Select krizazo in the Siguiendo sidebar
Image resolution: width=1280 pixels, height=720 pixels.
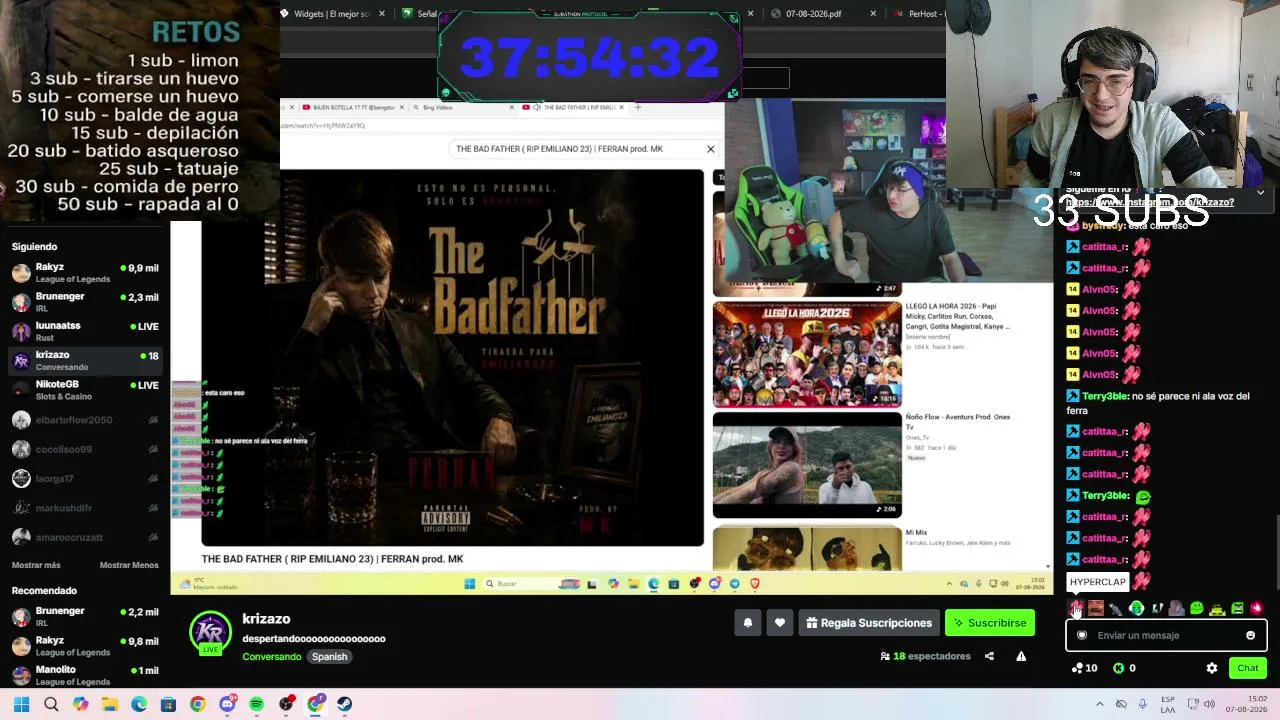pos(85,360)
